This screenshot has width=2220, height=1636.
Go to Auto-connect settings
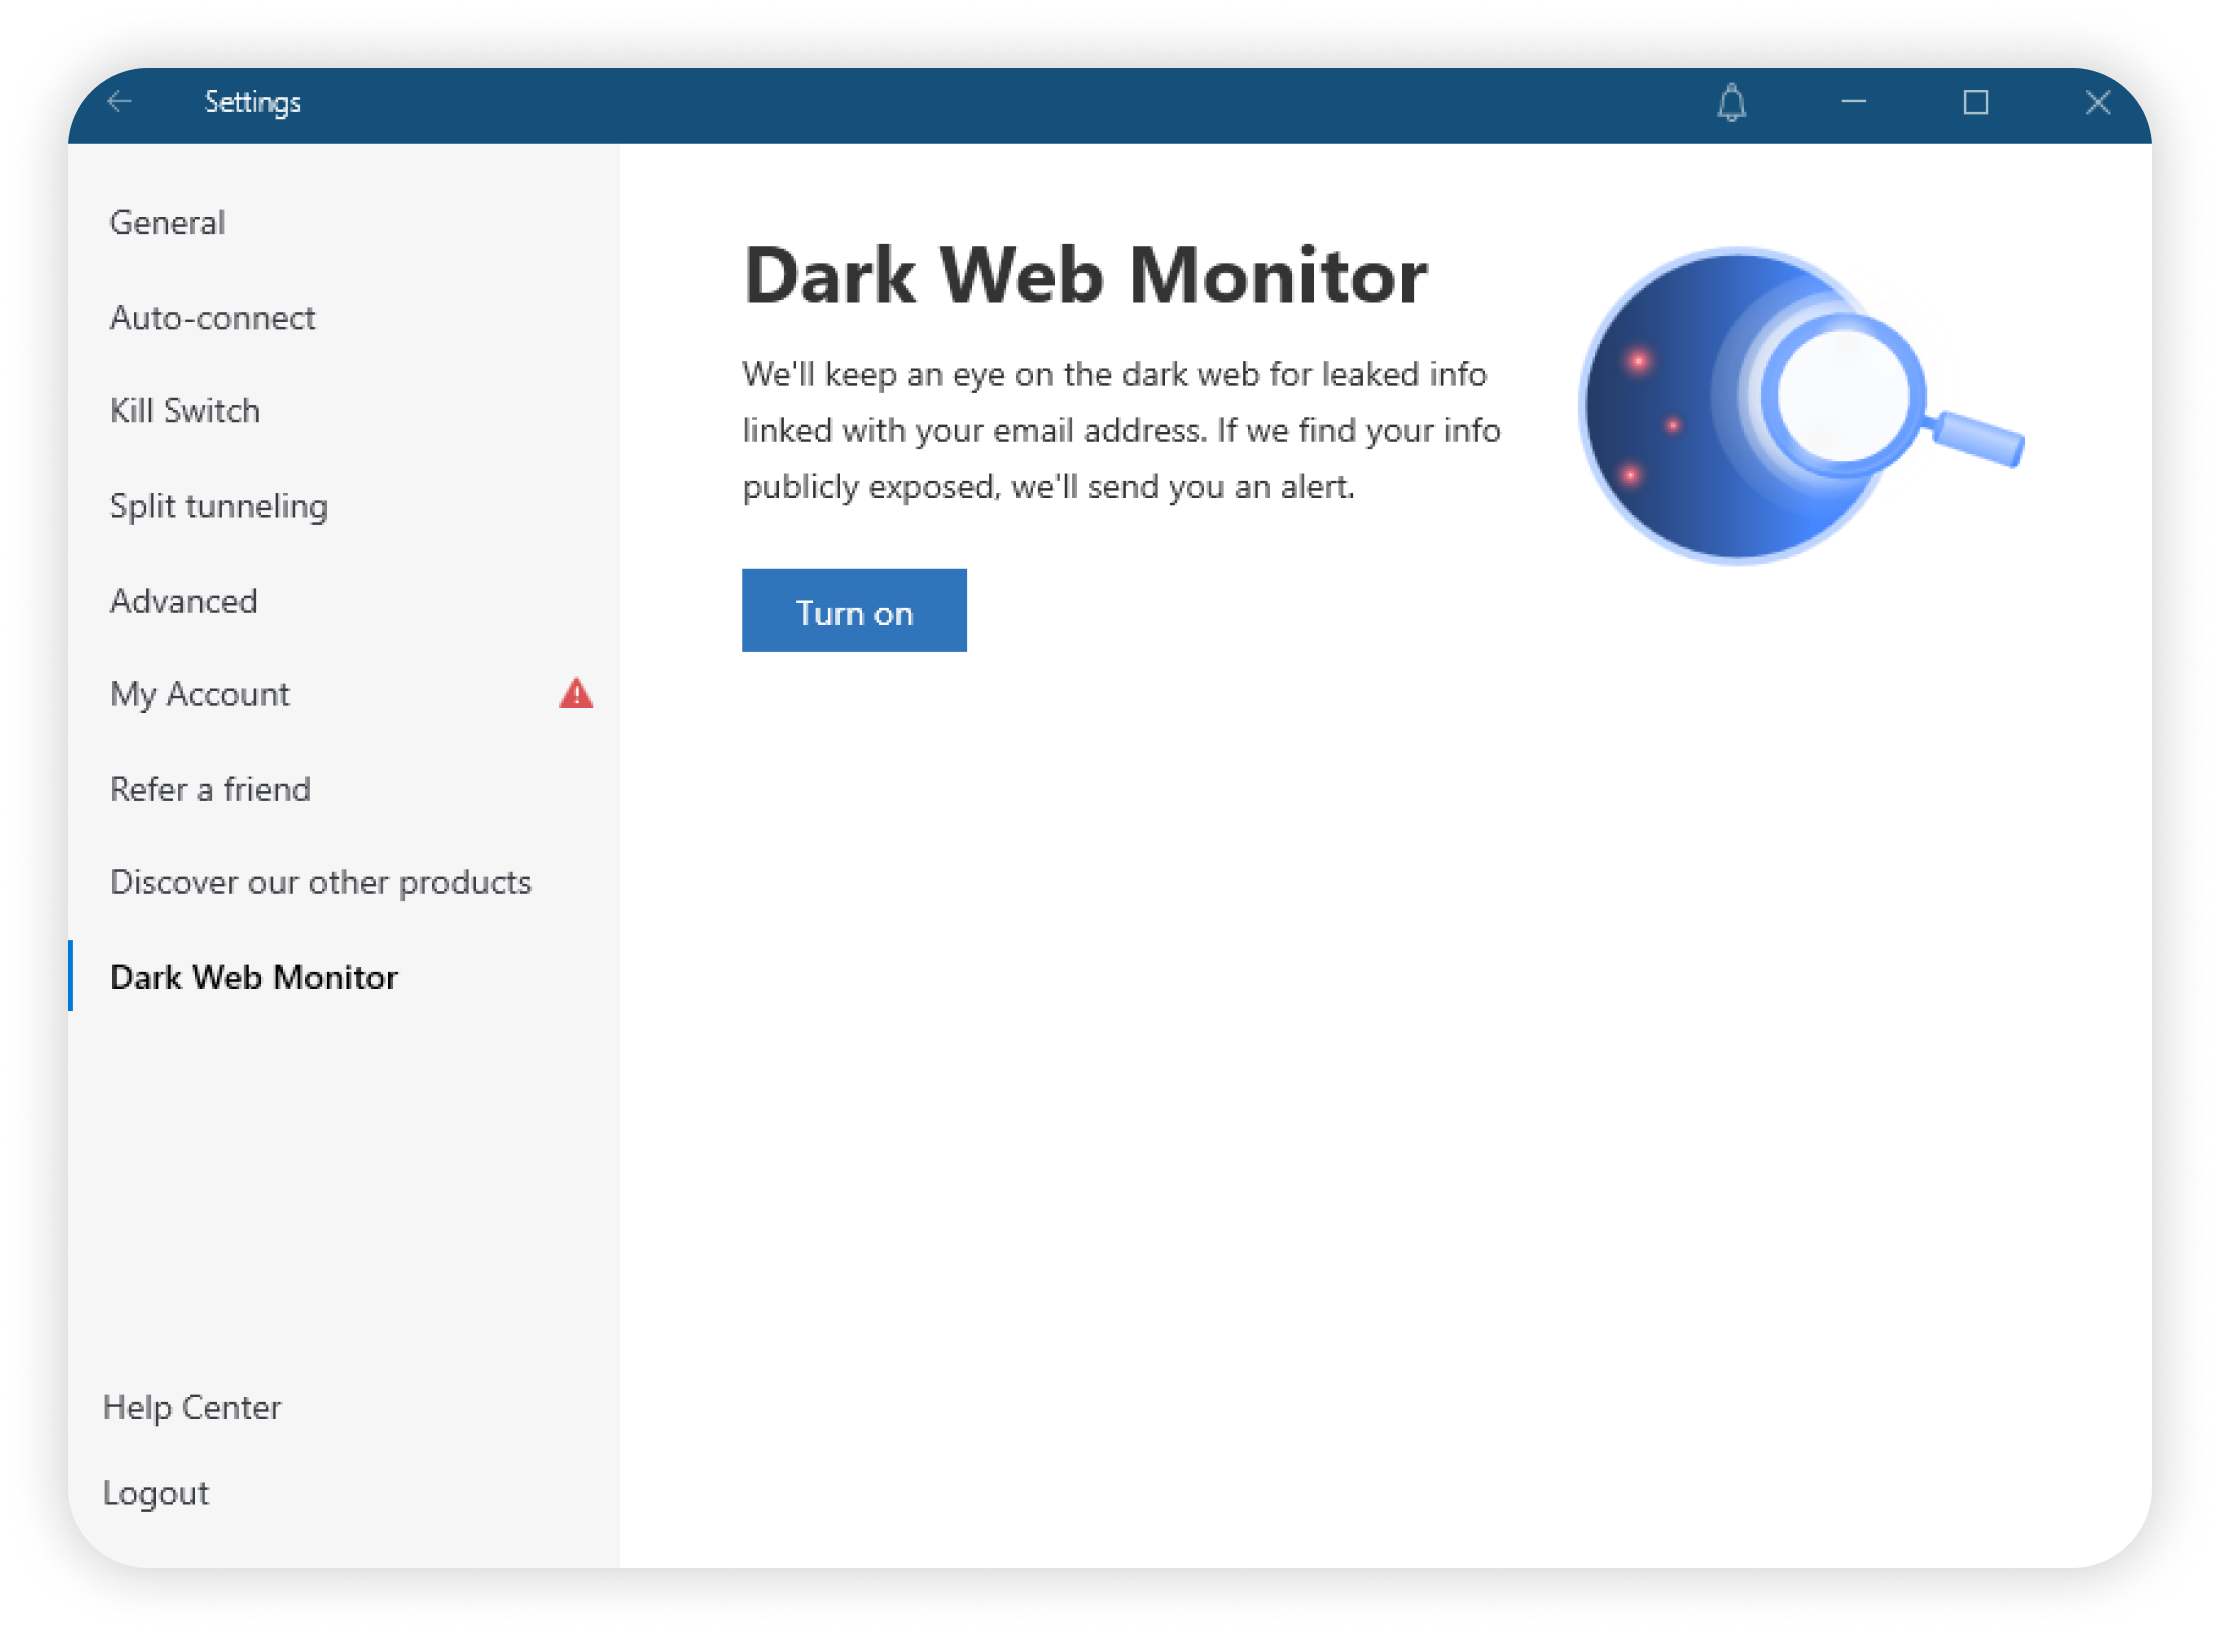click(212, 317)
